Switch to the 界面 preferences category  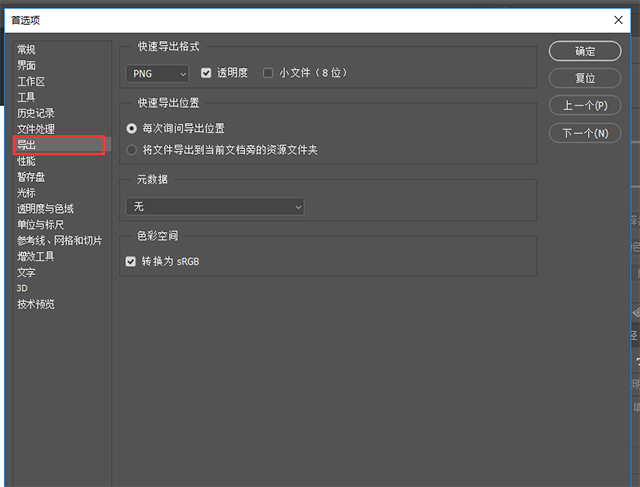(26, 66)
